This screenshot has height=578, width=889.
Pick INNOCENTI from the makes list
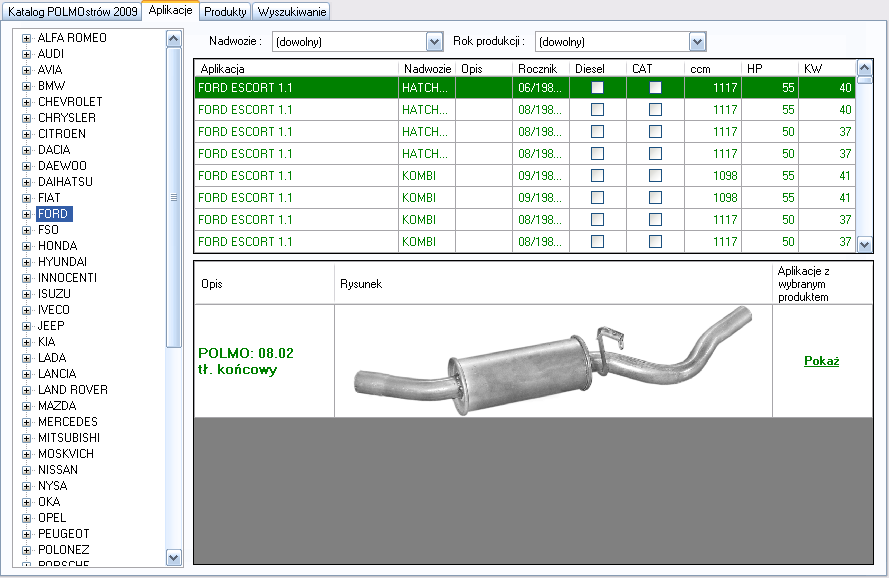[67, 278]
